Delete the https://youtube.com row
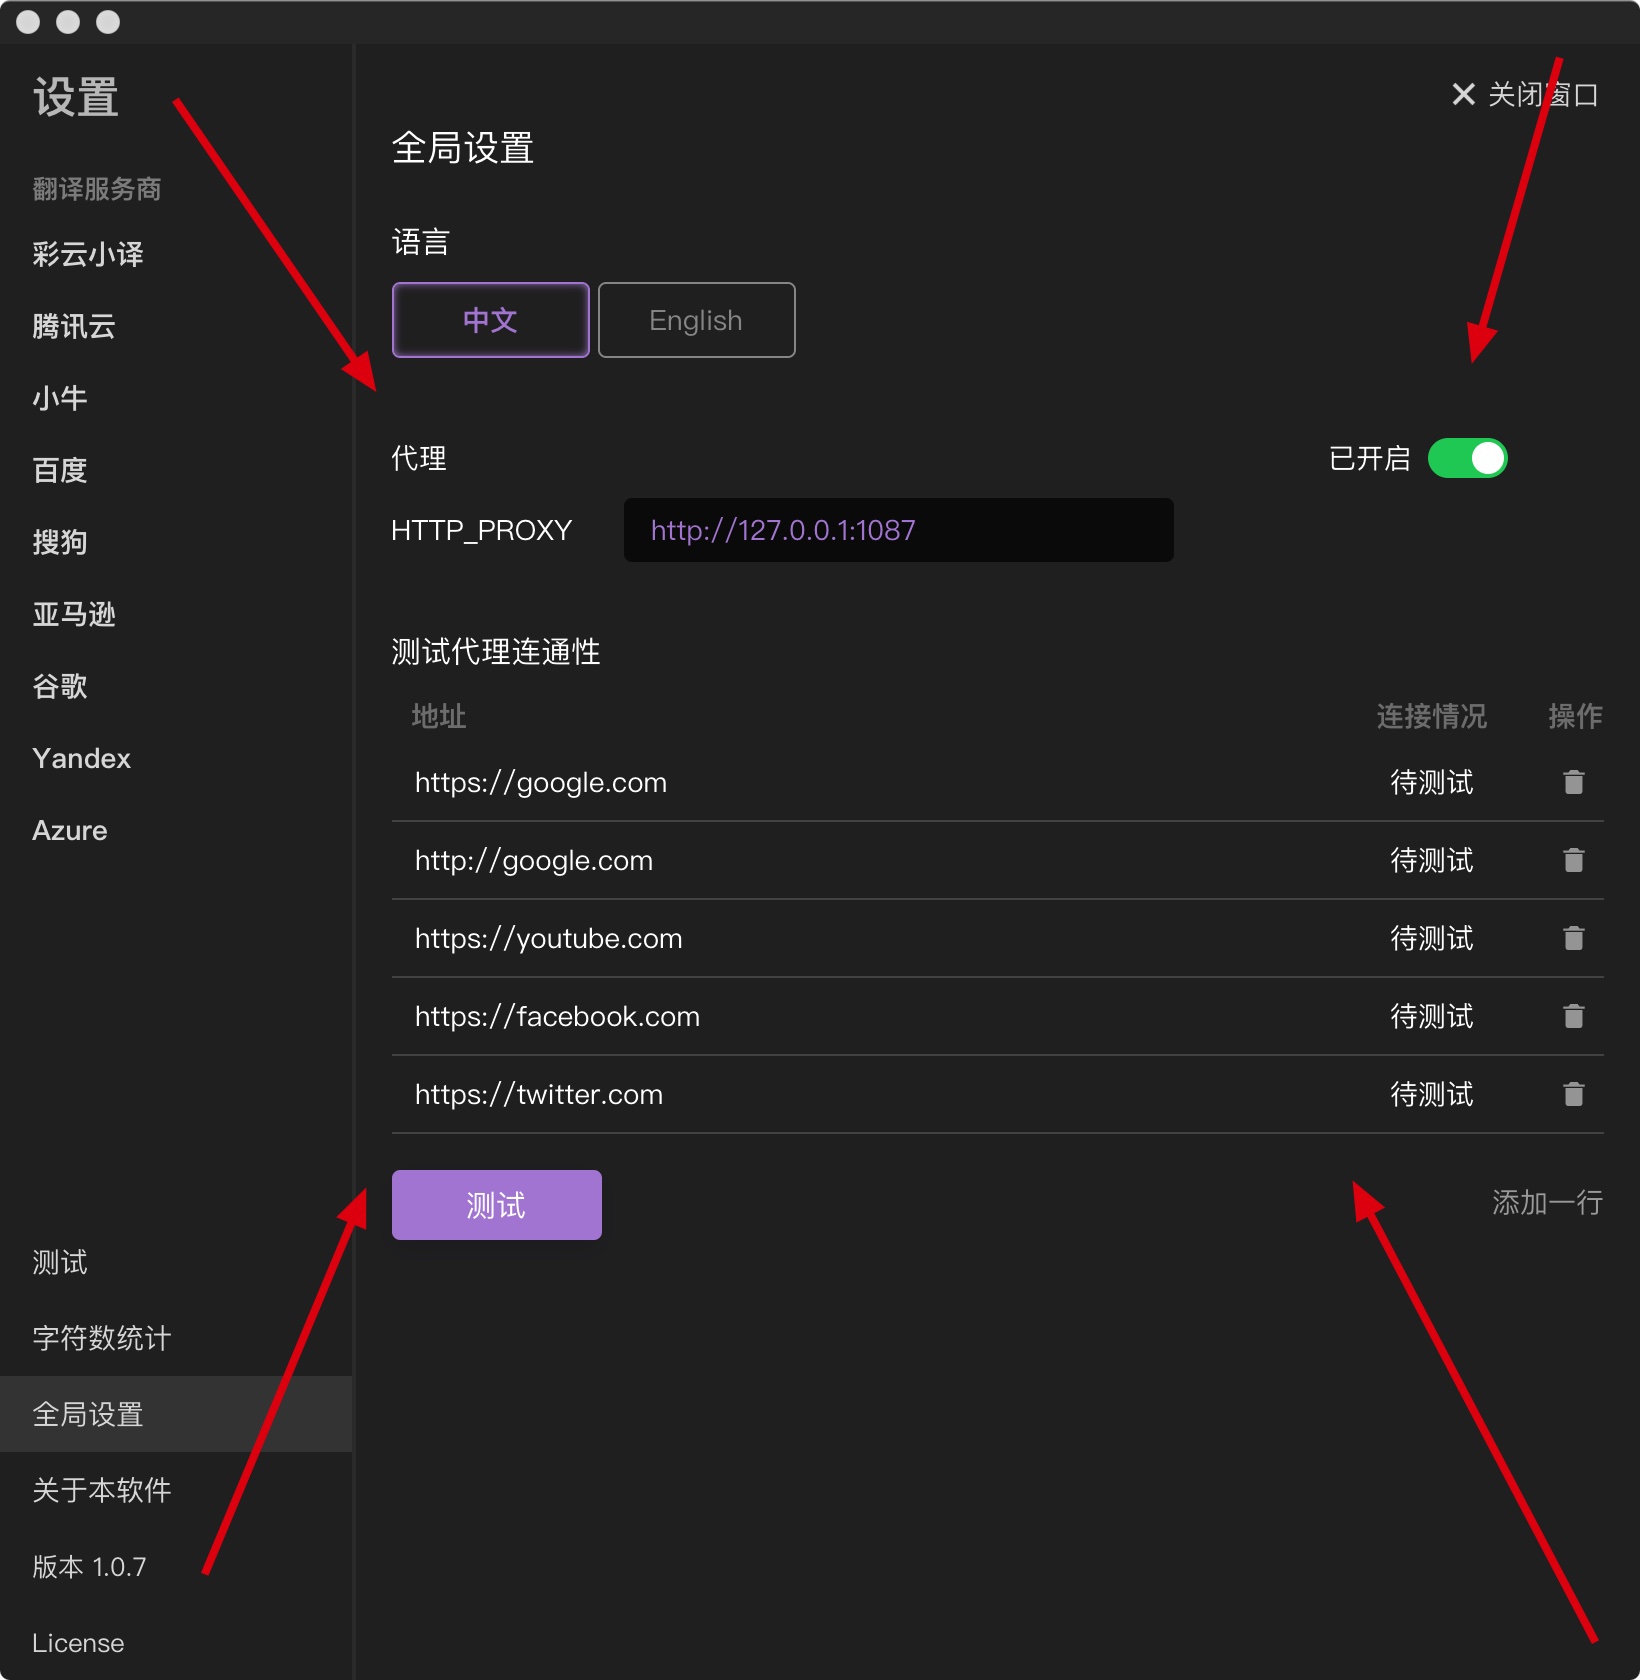This screenshot has width=1640, height=1680. click(x=1574, y=938)
